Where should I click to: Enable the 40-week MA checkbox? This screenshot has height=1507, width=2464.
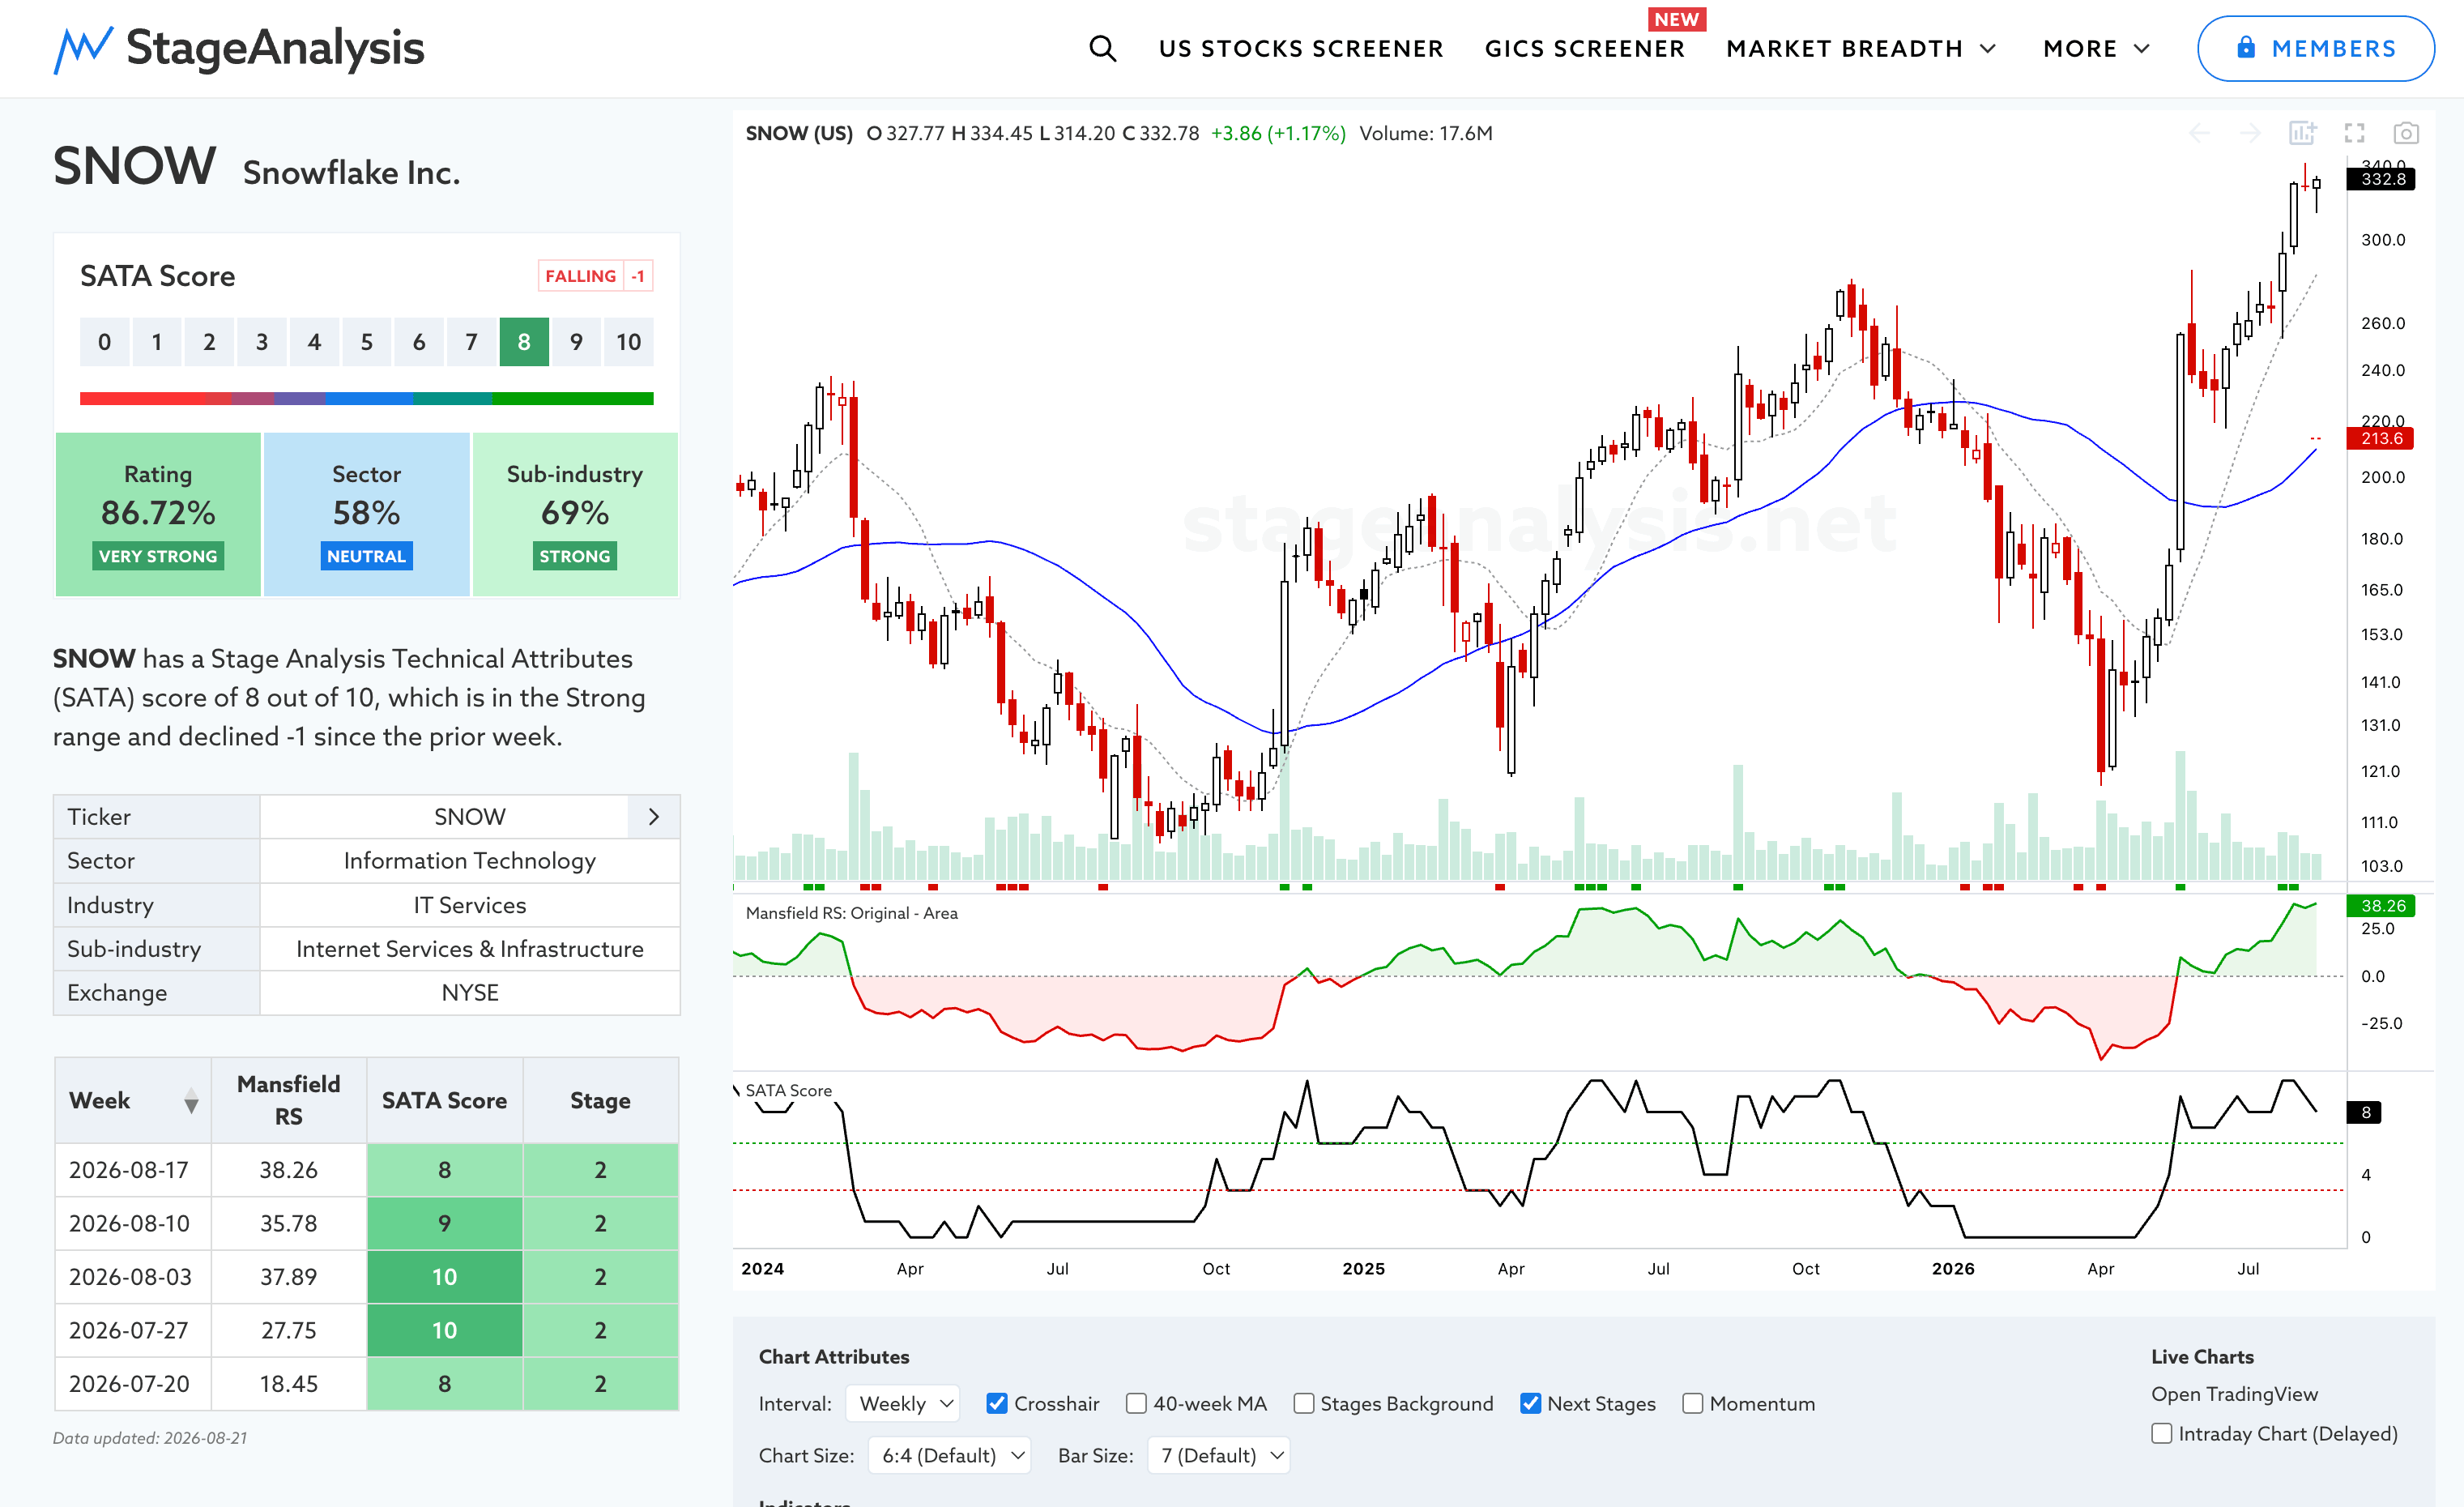pos(1136,1403)
